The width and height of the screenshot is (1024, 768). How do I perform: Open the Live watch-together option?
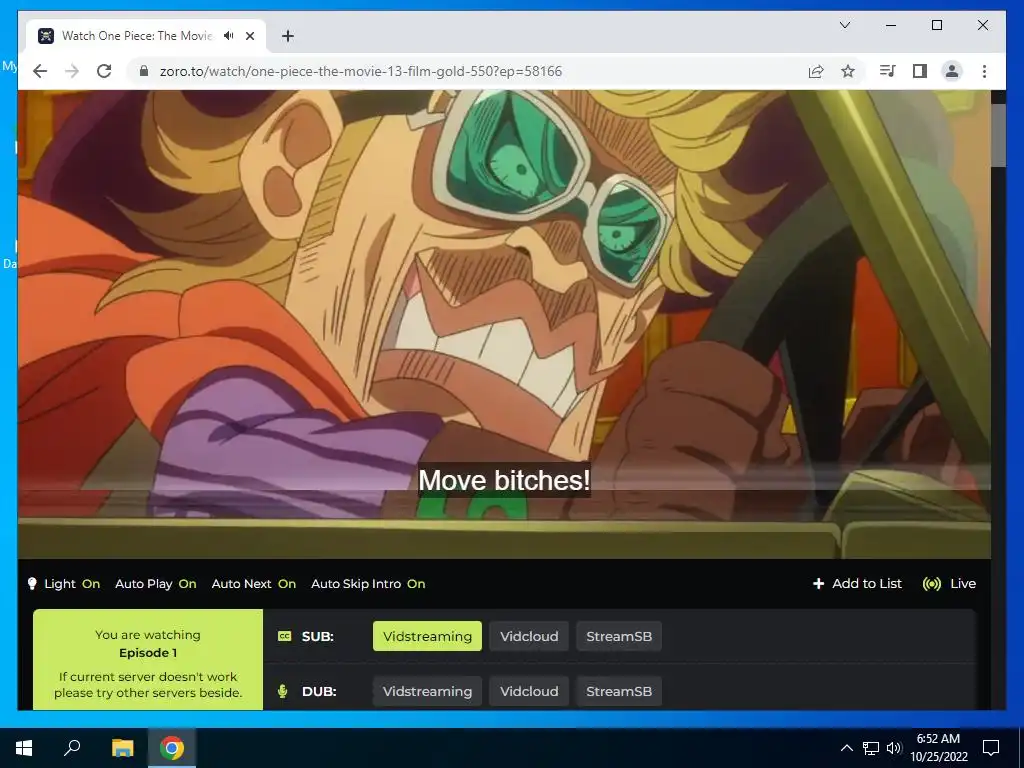click(x=949, y=584)
